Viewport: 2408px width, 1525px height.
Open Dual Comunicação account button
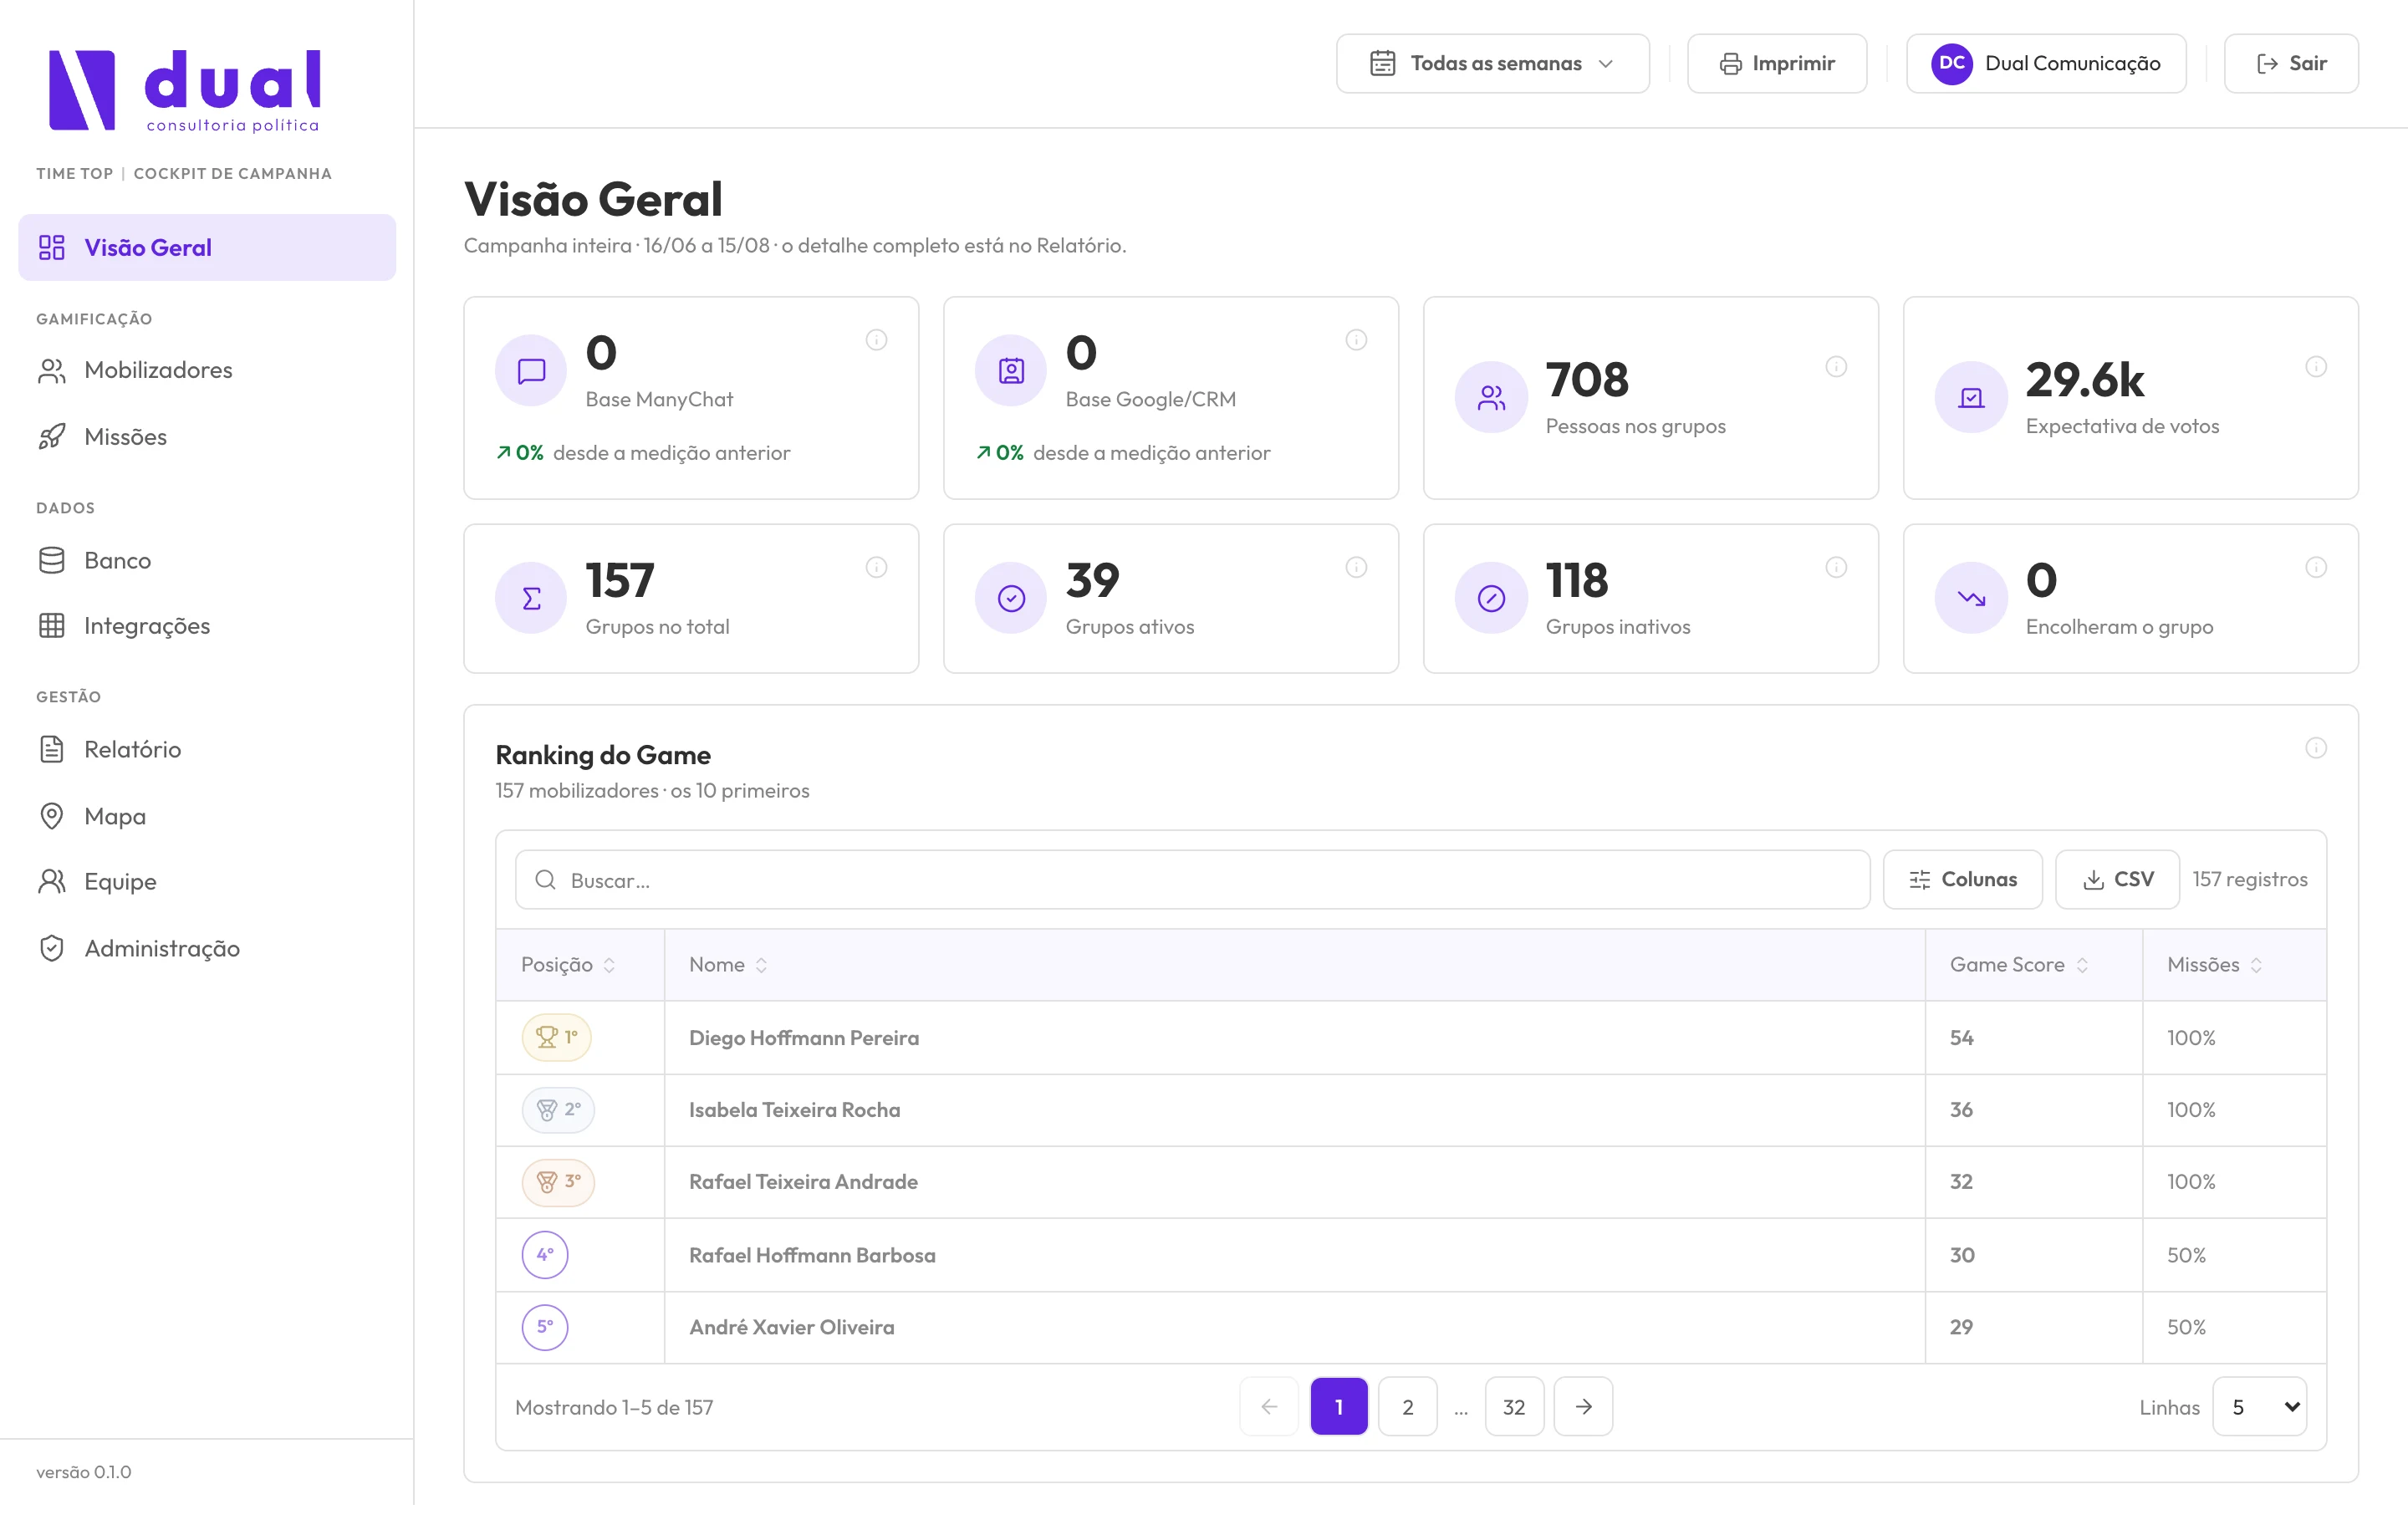[x=2046, y=64]
